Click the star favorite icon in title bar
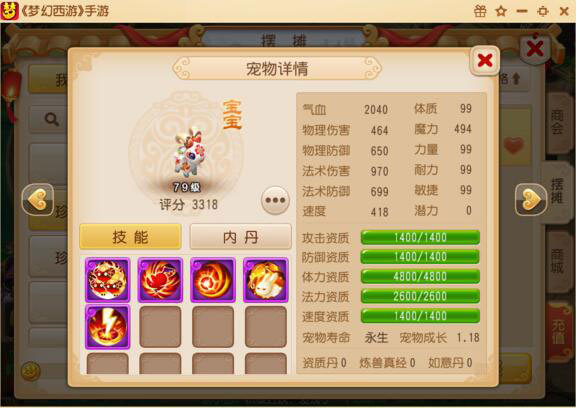576x408 pixels. coord(501,11)
